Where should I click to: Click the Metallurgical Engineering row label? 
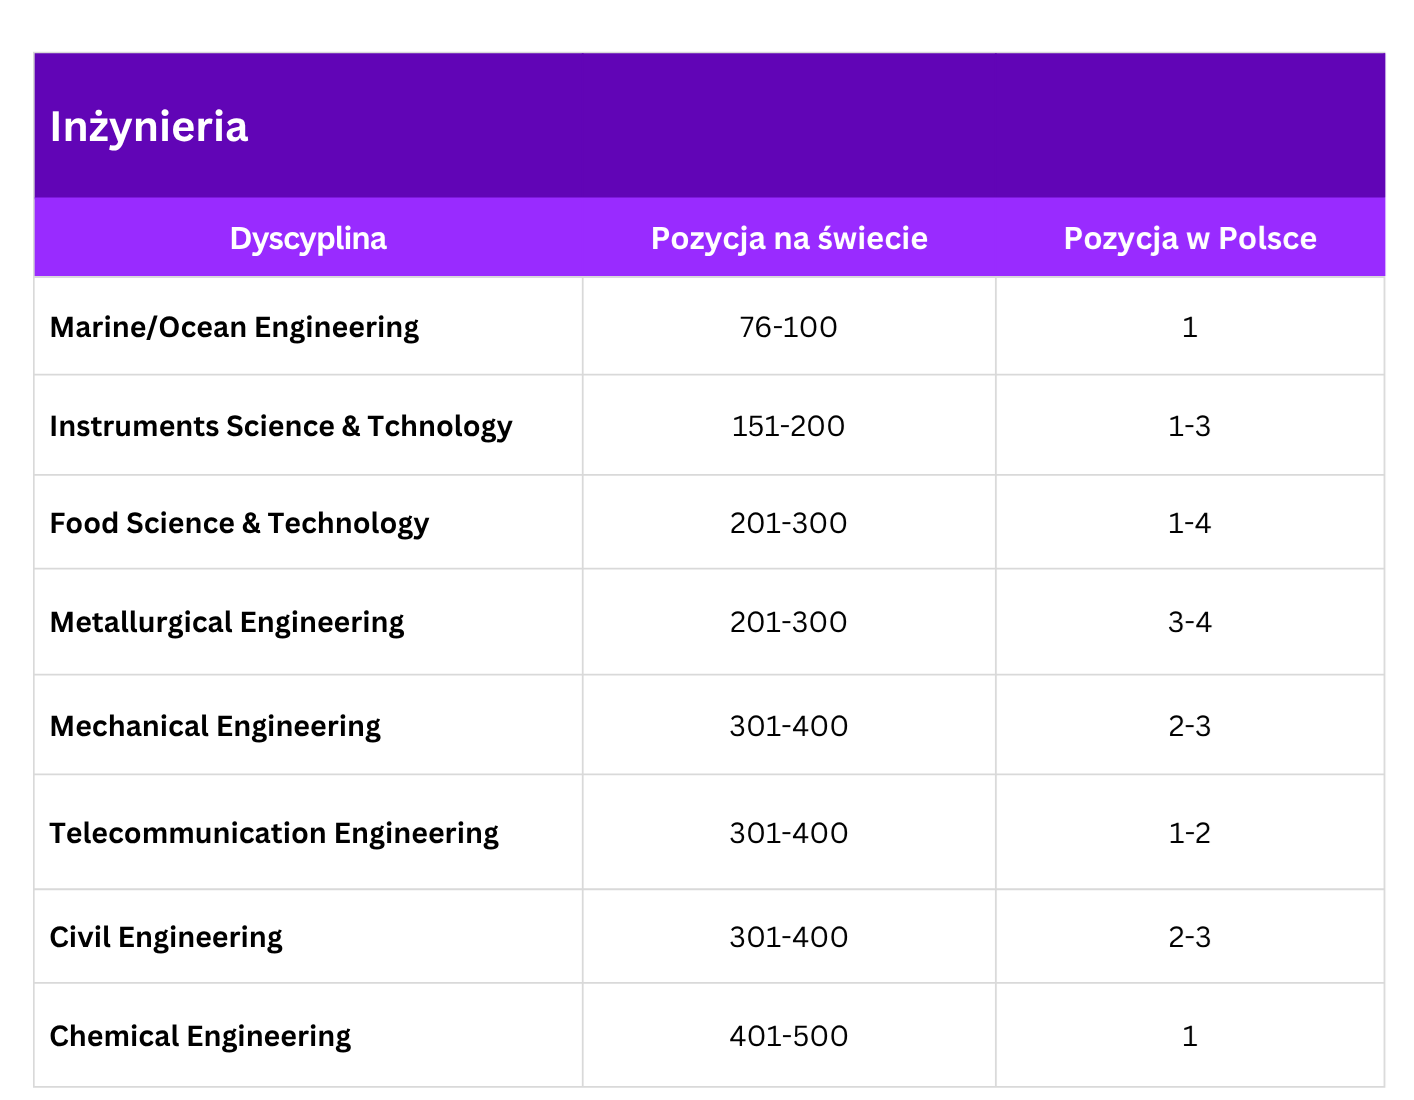tap(227, 622)
